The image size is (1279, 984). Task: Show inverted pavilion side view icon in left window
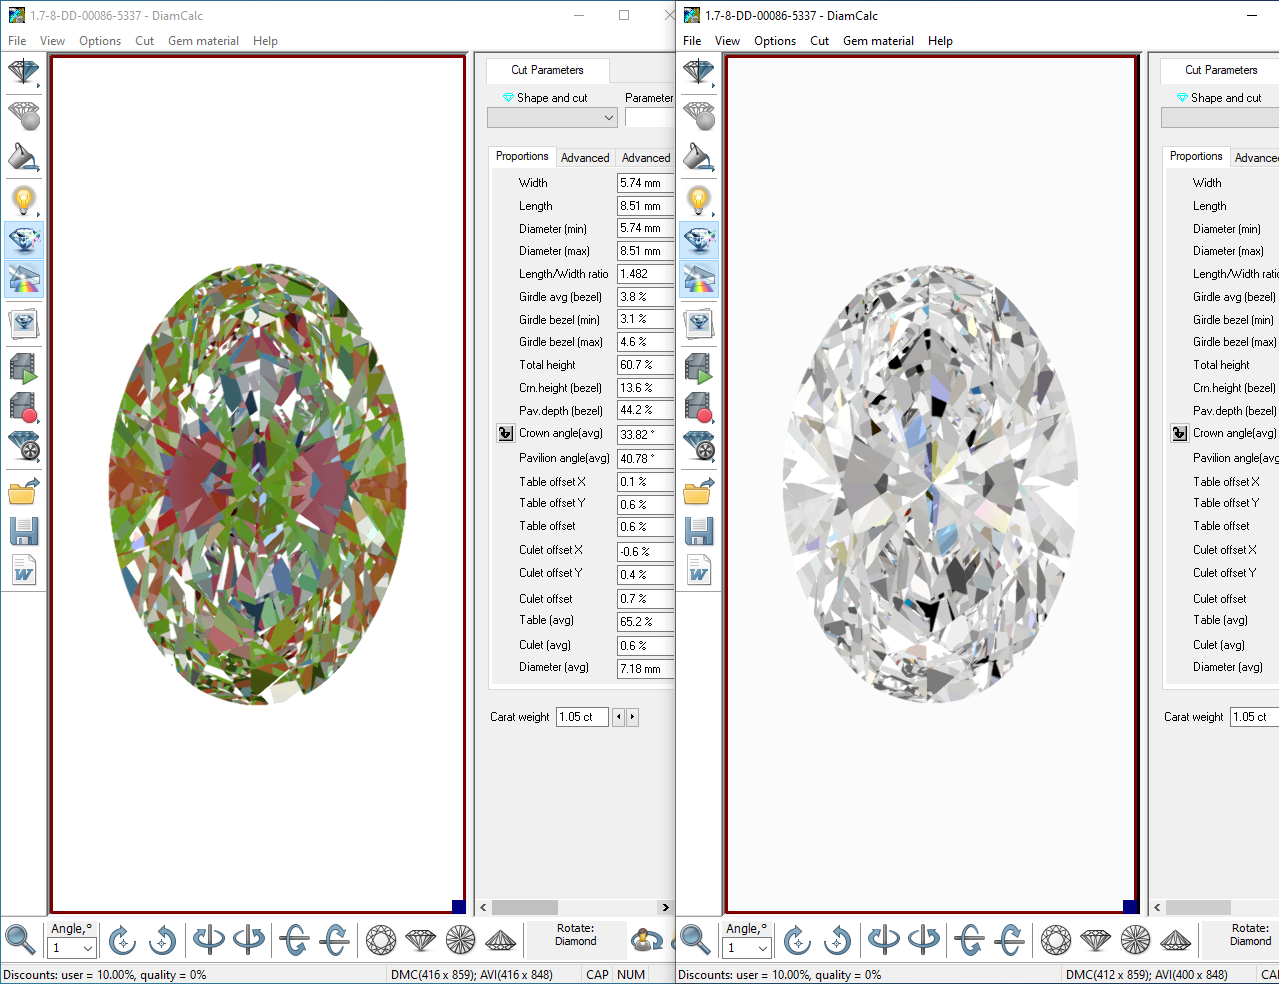(500, 940)
